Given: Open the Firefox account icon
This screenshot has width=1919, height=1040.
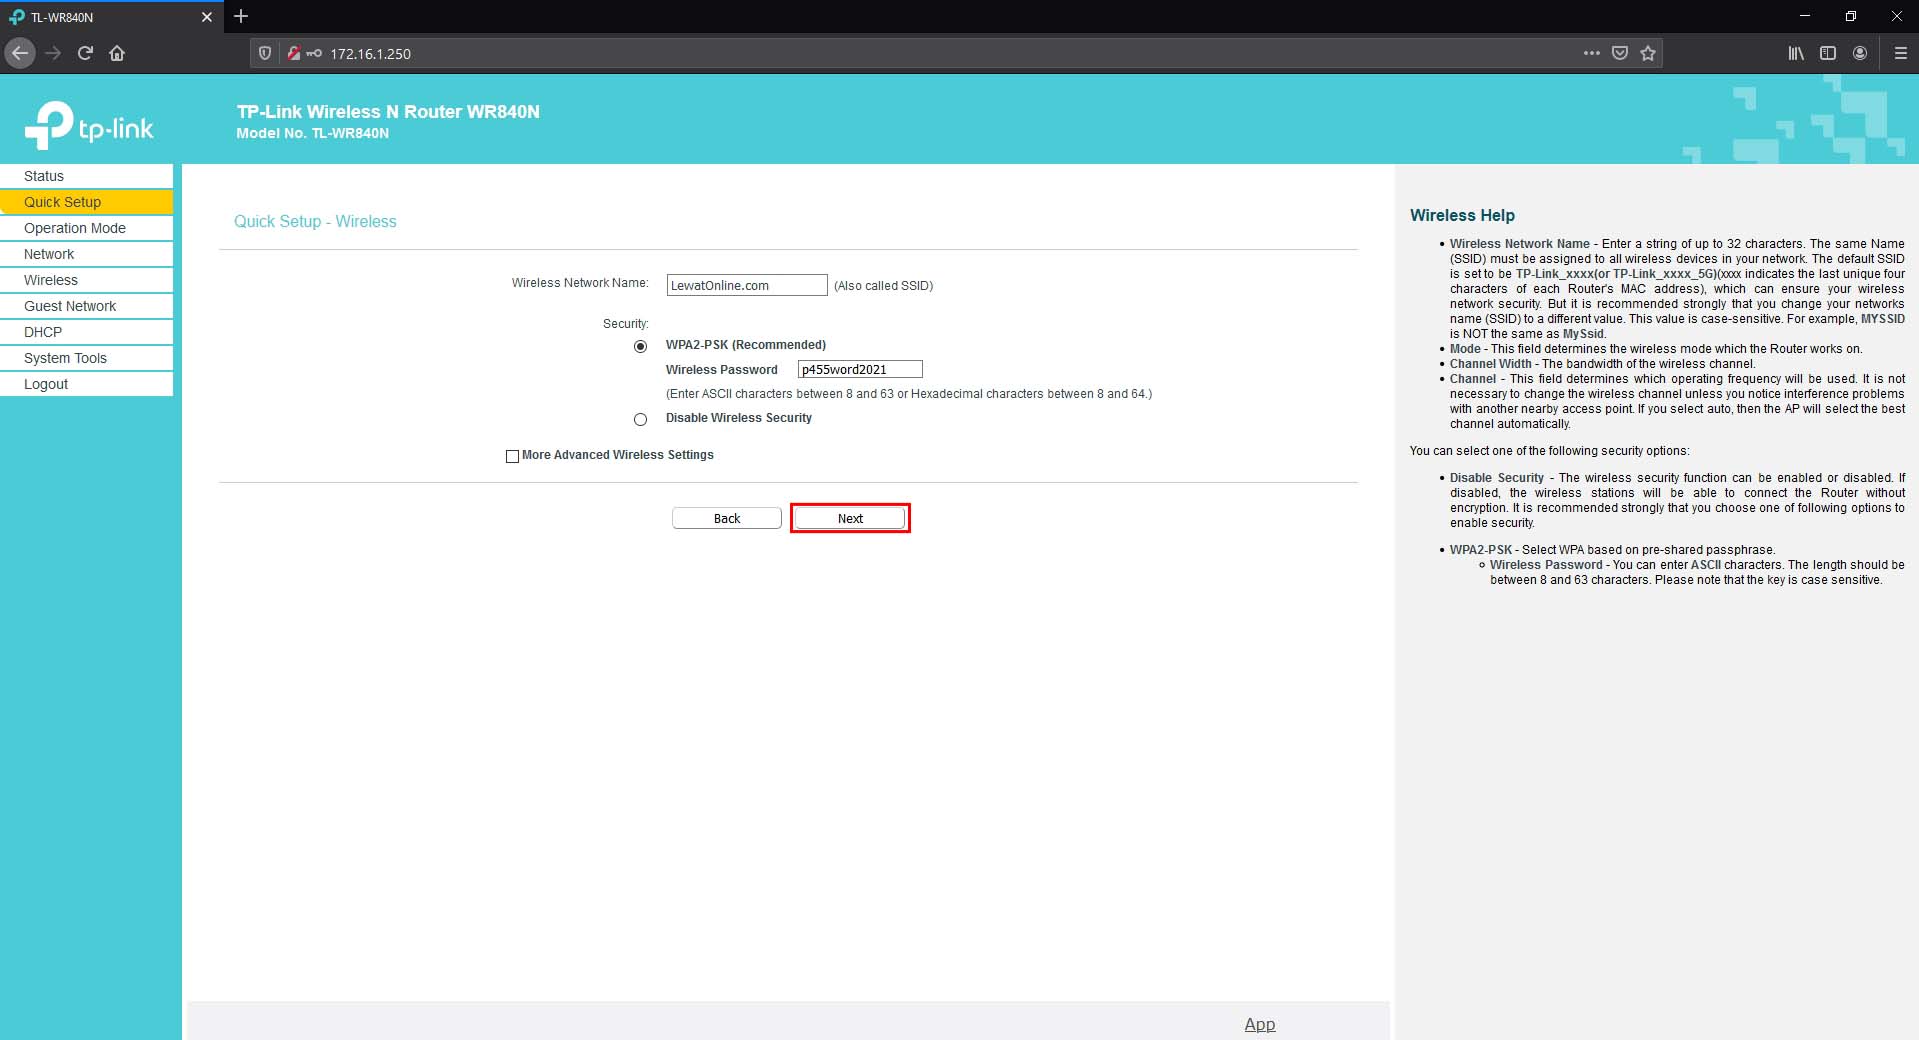Looking at the screenshot, I should (x=1860, y=53).
